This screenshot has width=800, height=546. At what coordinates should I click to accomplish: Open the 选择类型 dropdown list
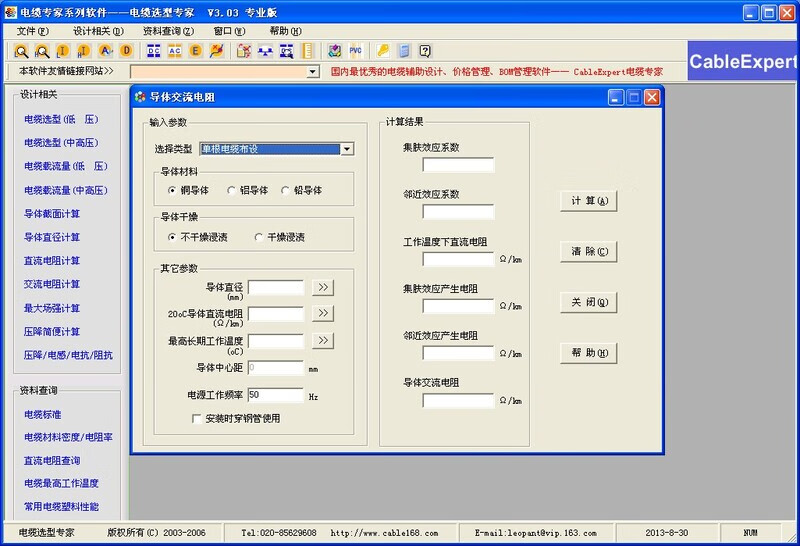tap(347, 149)
